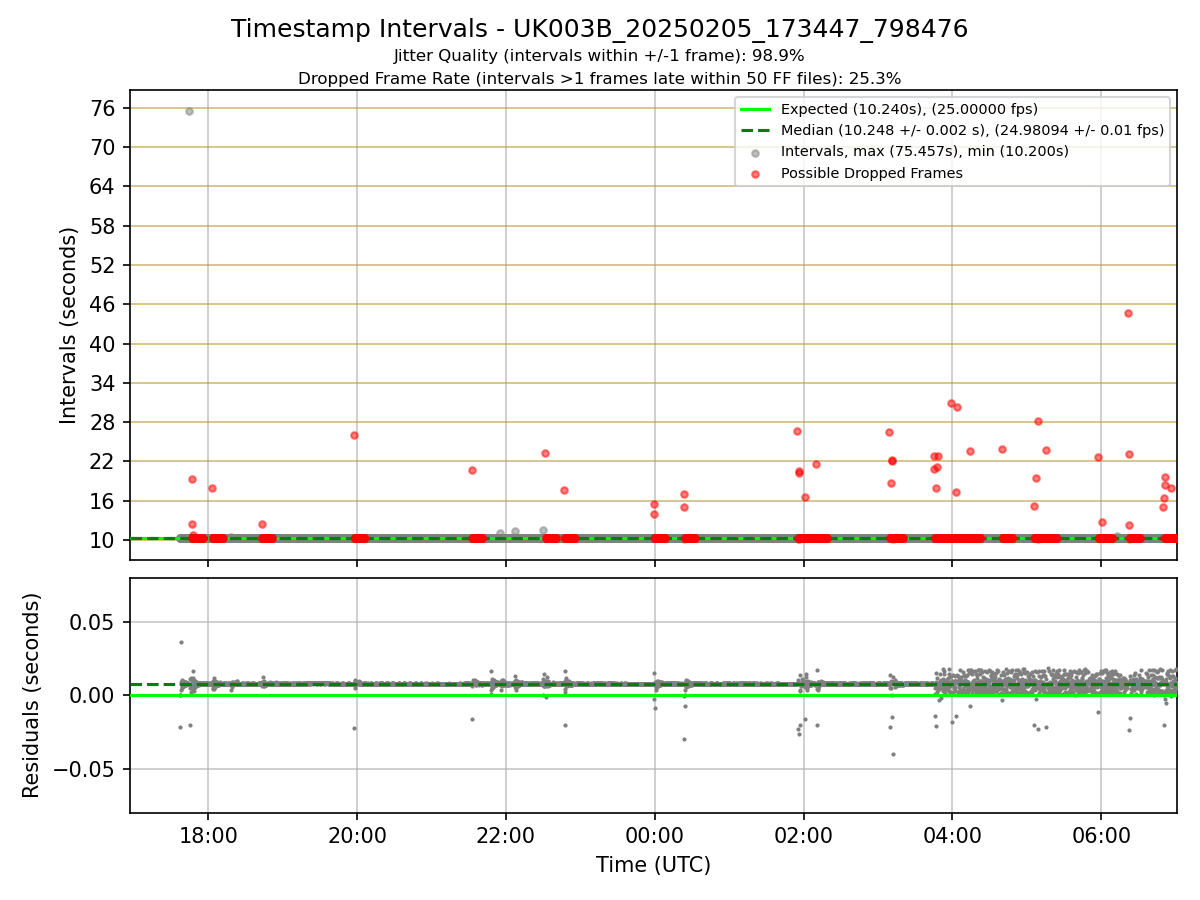
Task: Click the red dropped-frame point near 44 seconds
Action: pyautogui.click(x=1128, y=313)
